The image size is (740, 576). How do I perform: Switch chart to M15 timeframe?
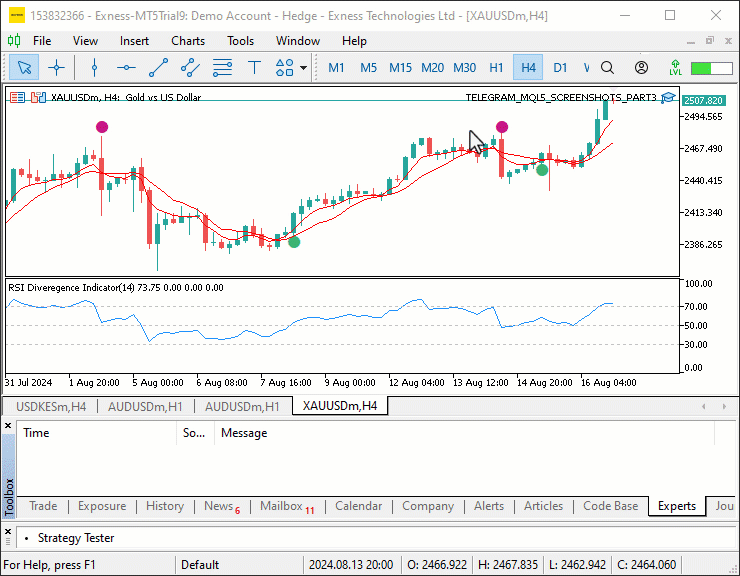[400, 68]
